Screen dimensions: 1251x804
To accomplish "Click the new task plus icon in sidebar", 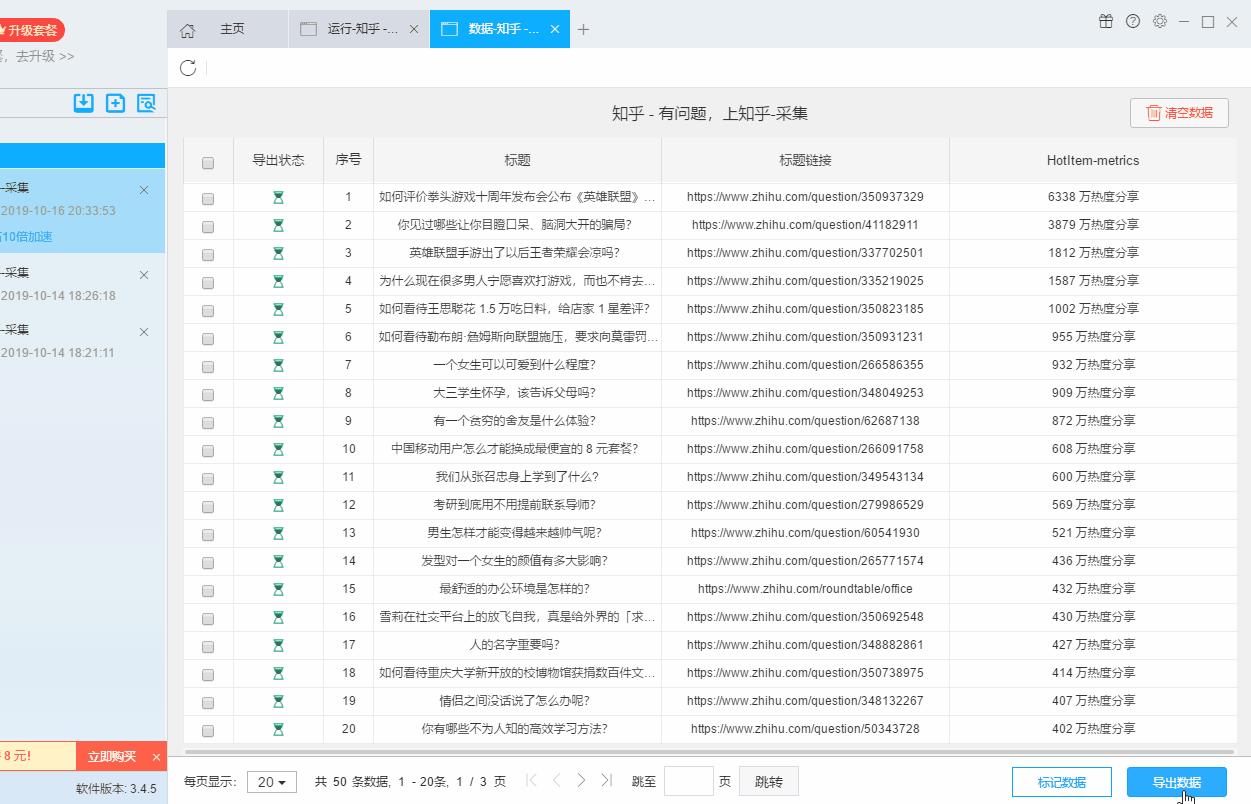I will click(x=115, y=102).
